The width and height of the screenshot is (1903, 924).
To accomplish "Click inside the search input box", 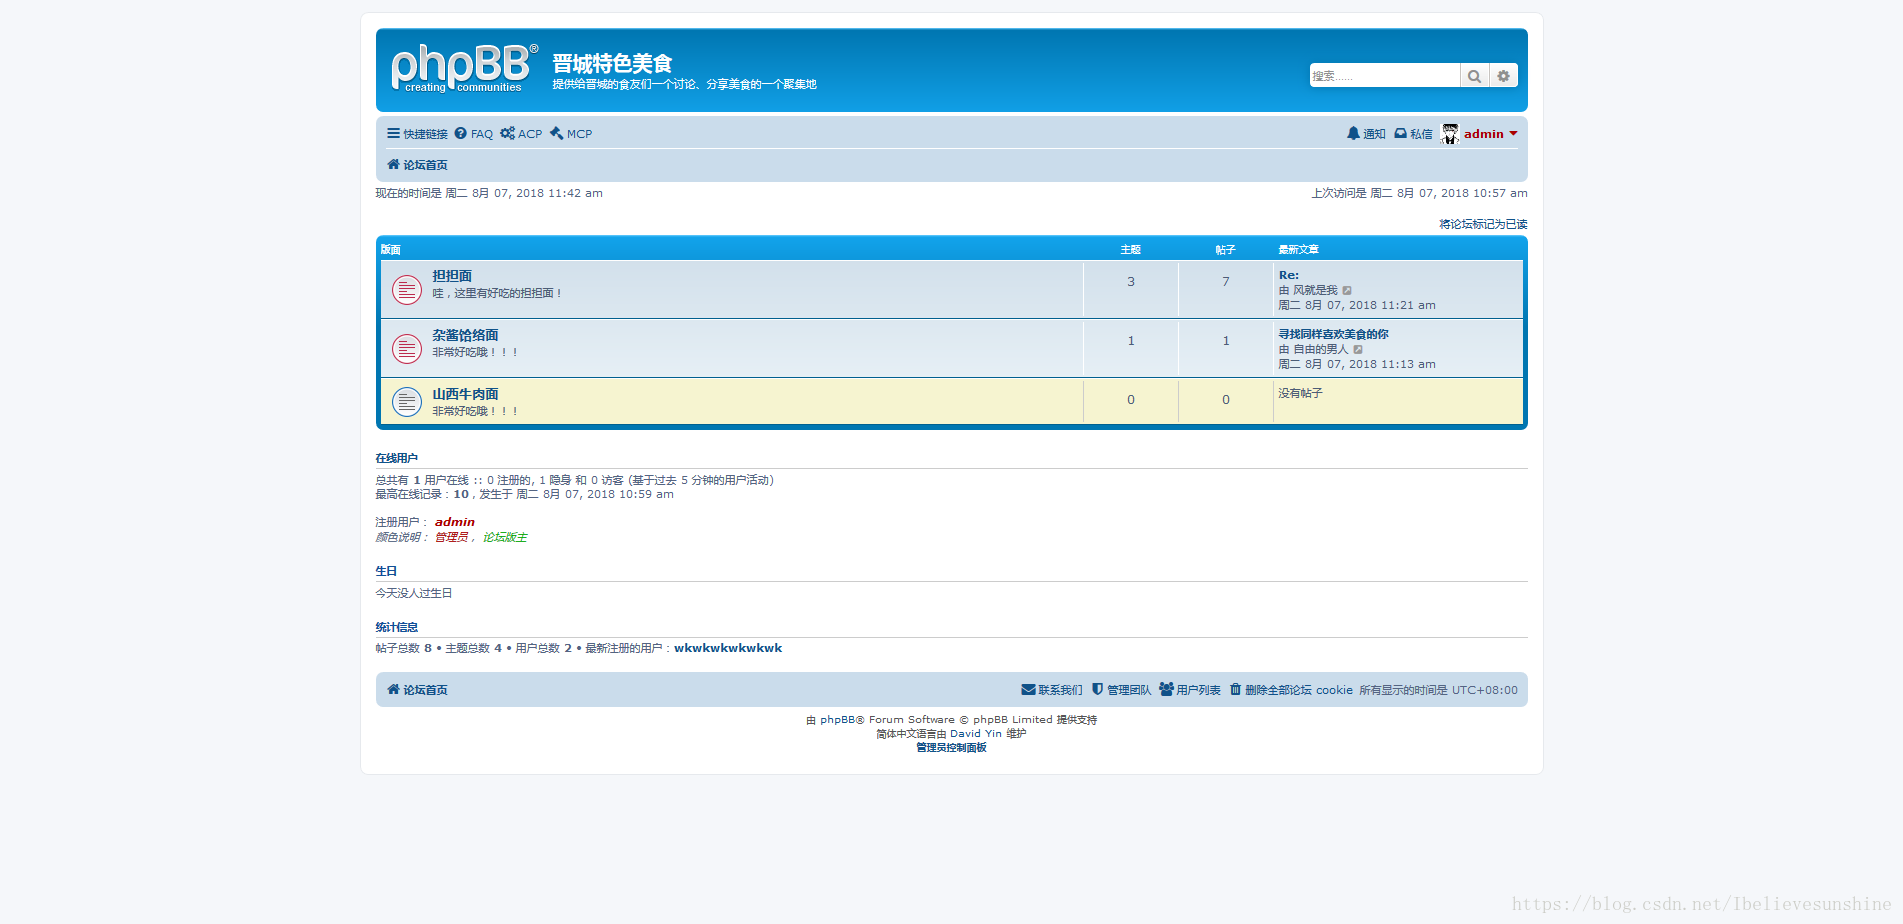I will coord(1385,75).
